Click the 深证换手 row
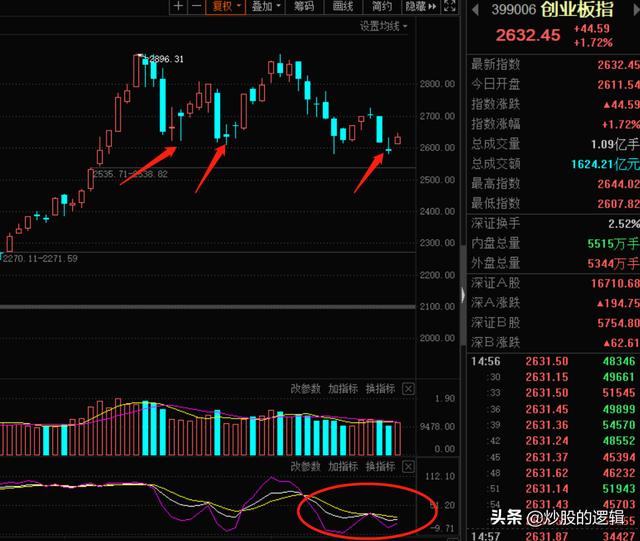Screen dimensions: 640x541 pyautogui.click(x=555, y=223)
